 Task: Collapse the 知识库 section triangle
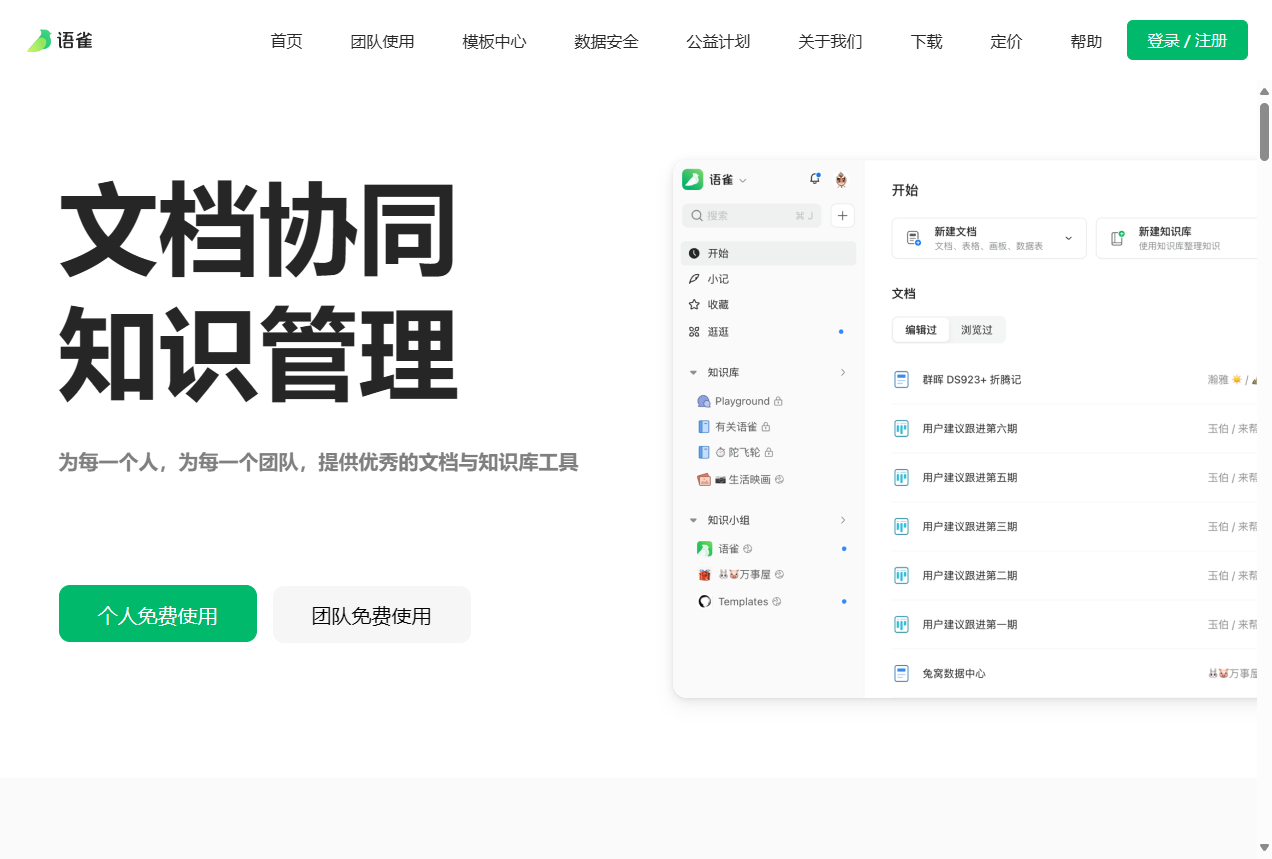693,373
